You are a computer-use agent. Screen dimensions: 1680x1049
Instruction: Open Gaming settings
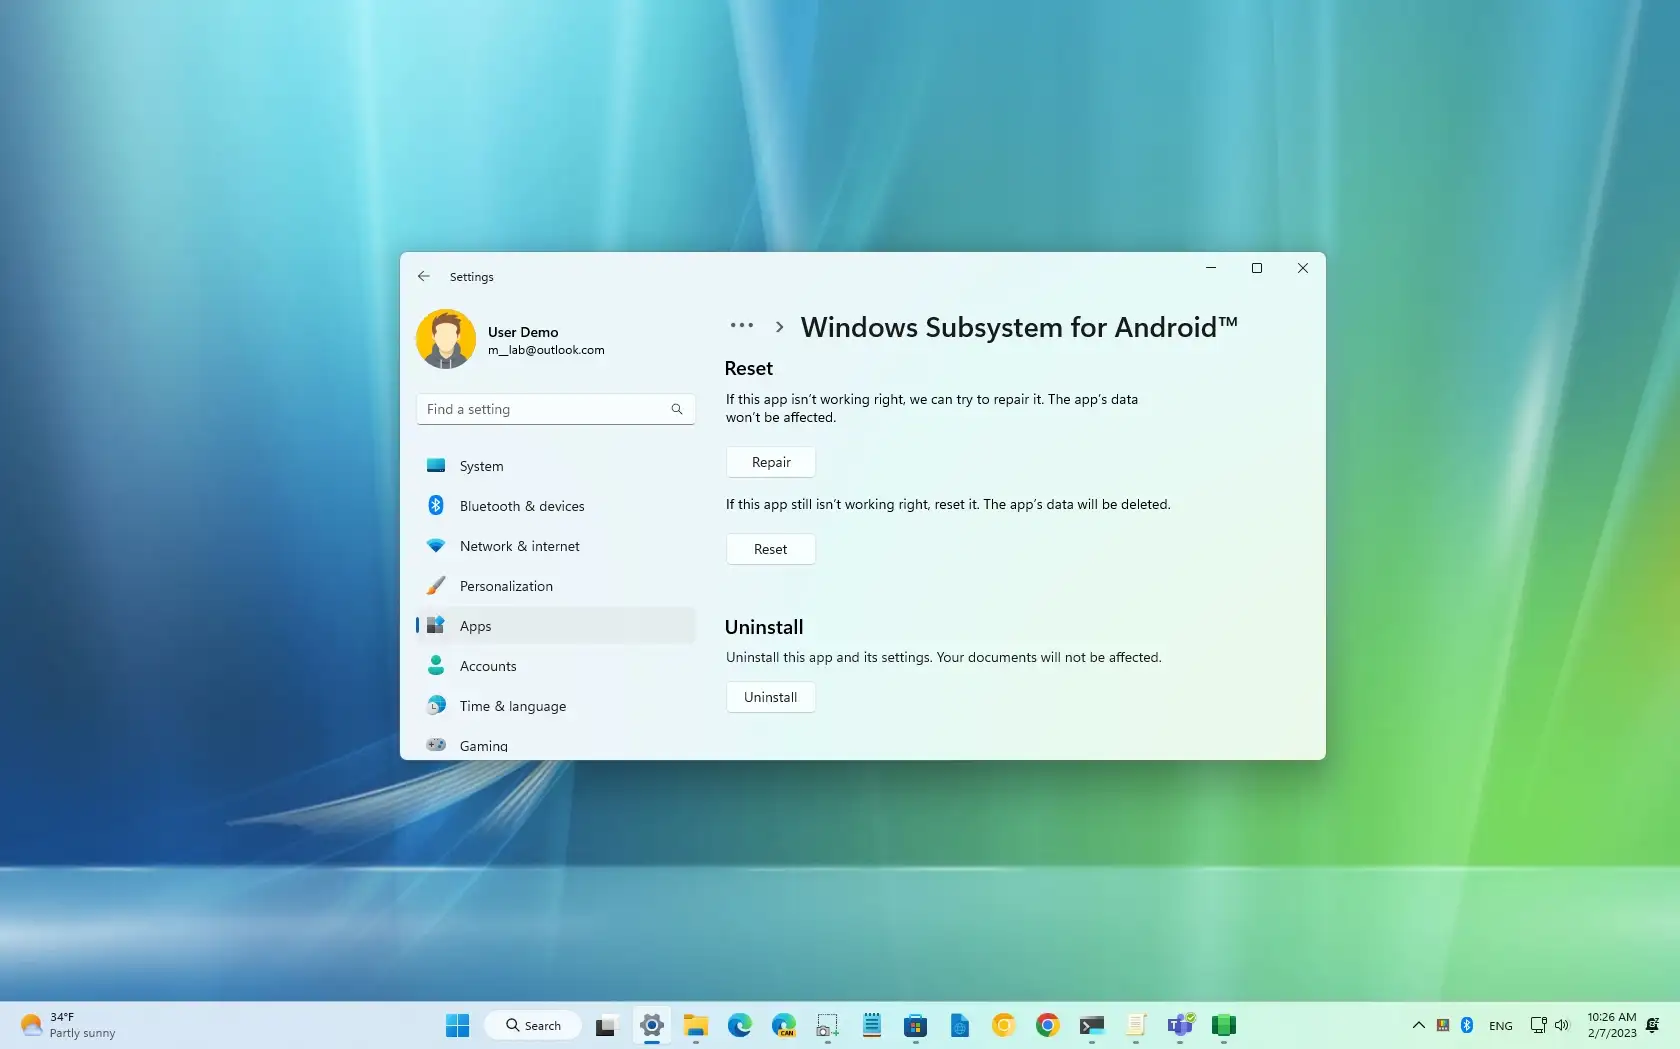tap(482, 745)
